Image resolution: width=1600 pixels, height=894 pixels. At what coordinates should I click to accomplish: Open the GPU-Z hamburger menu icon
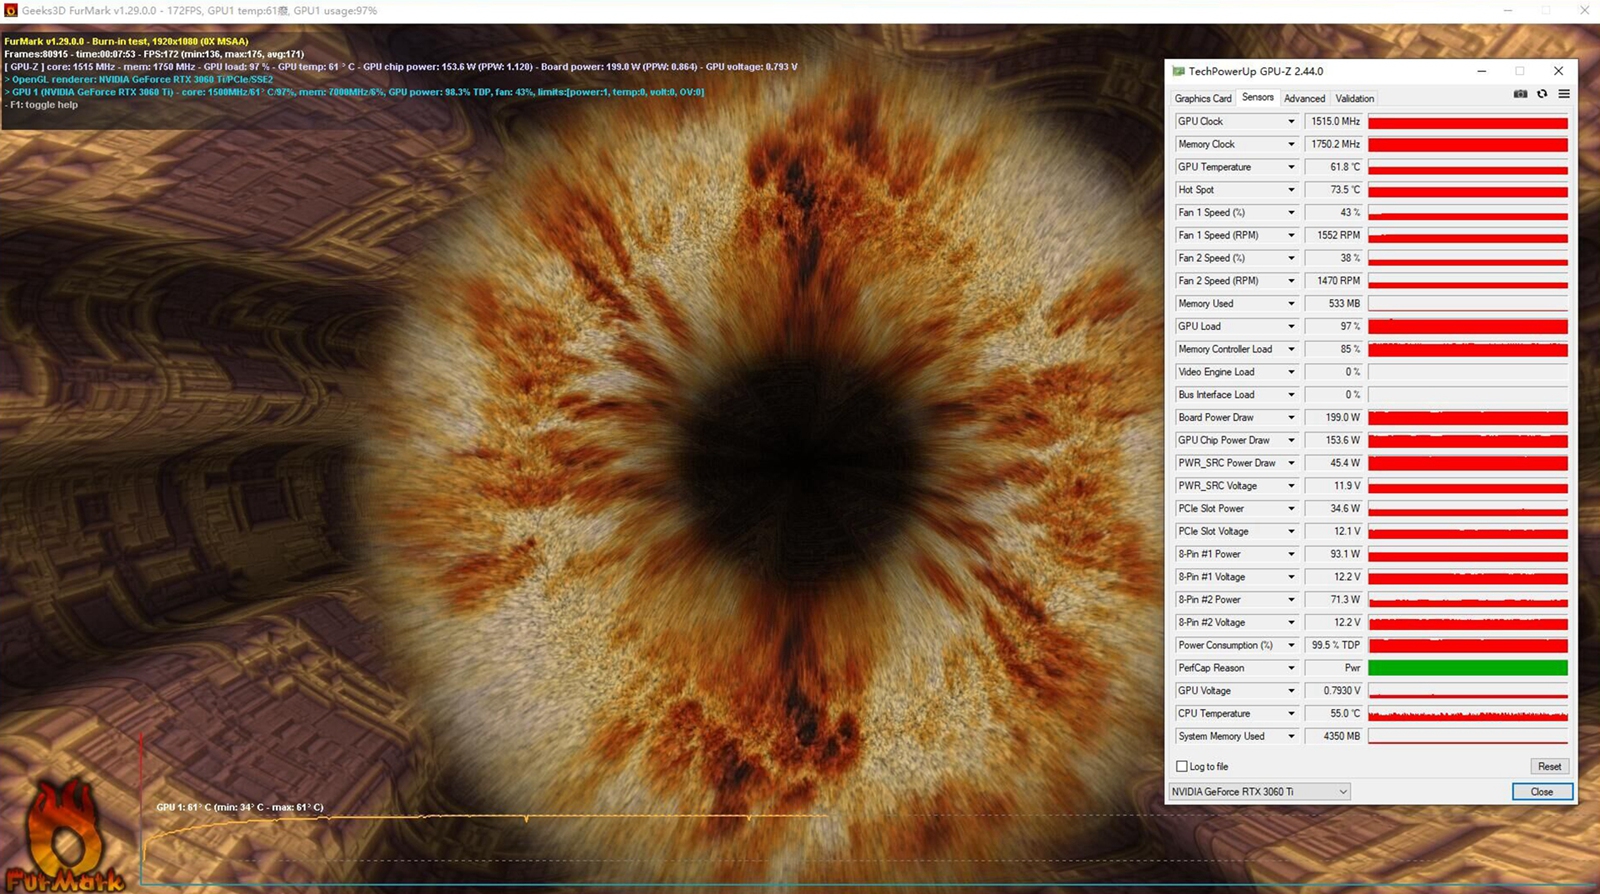click(x=1564, y=94)
